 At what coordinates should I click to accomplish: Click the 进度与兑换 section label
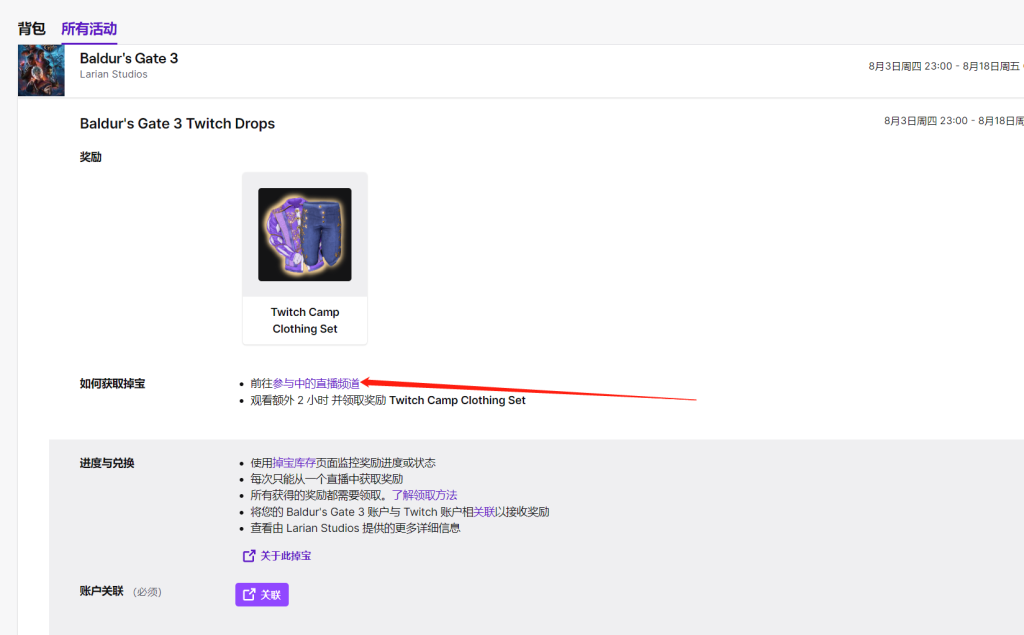click(x=107, y=463)
